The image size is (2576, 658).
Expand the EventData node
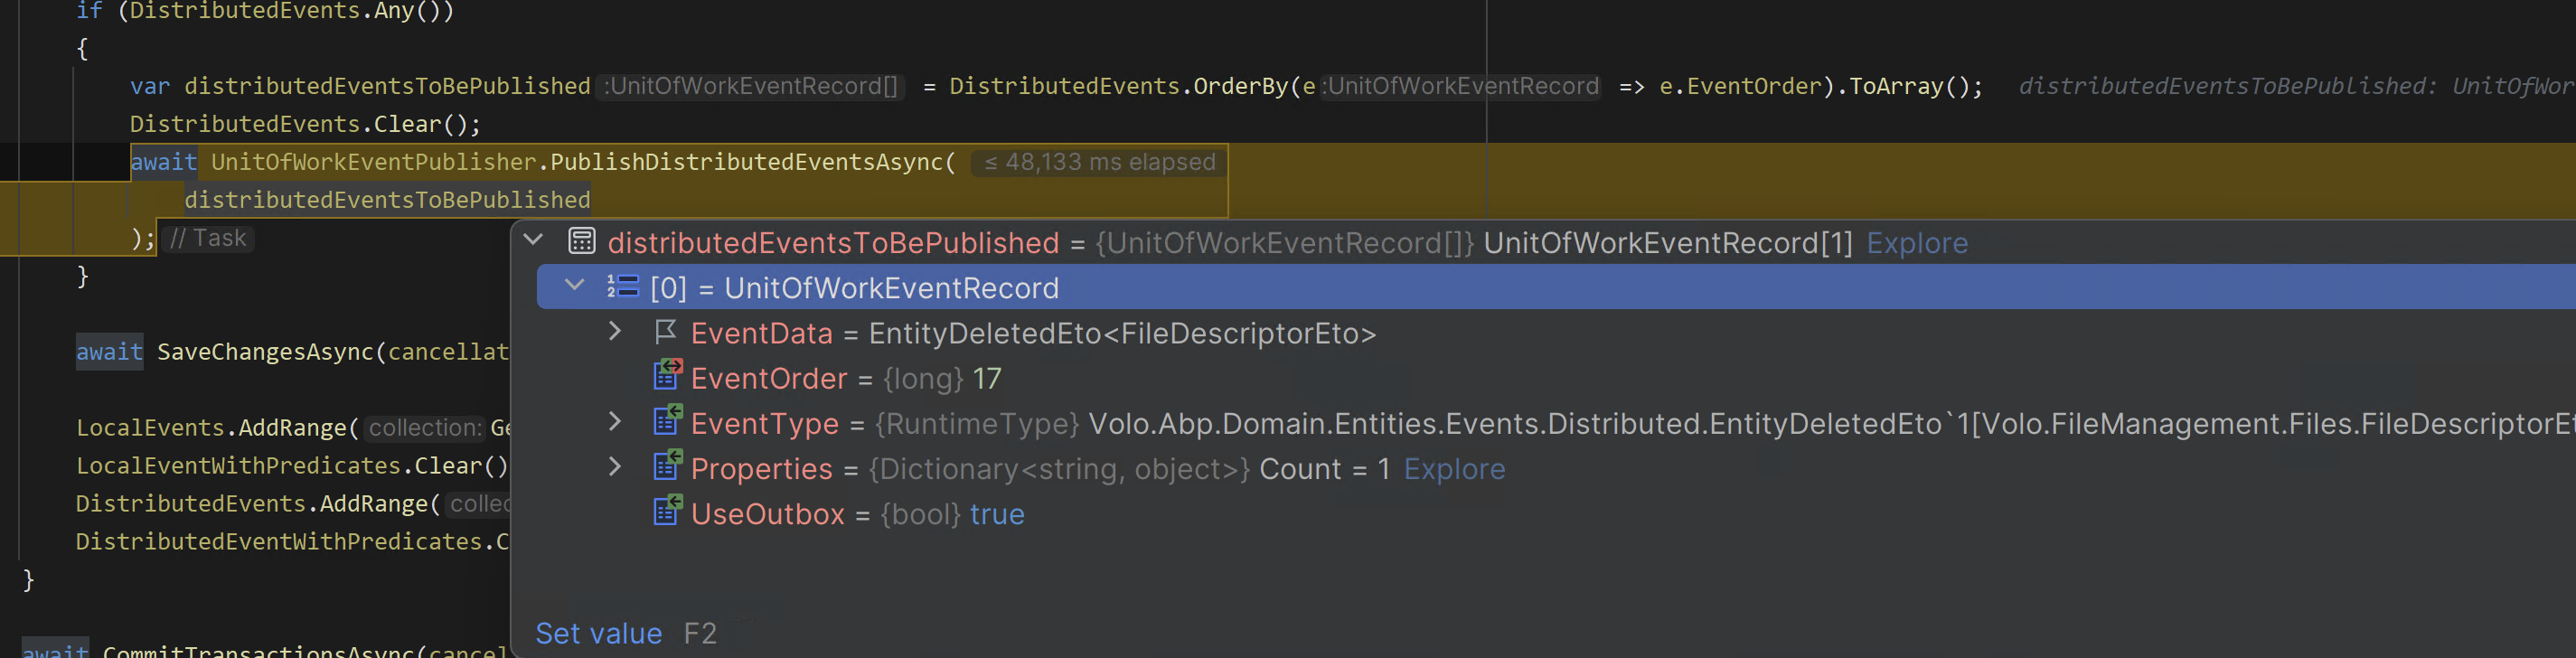[615, 331]
